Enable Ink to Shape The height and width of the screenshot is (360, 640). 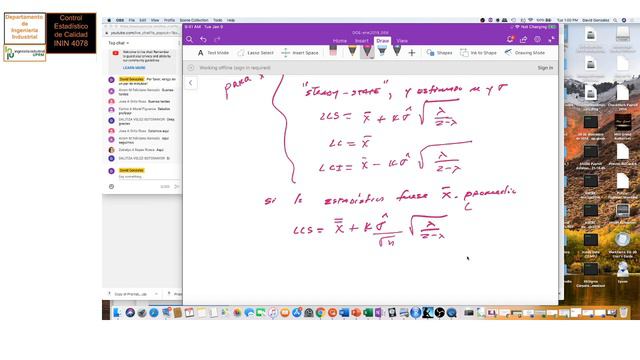coord(478,53)
